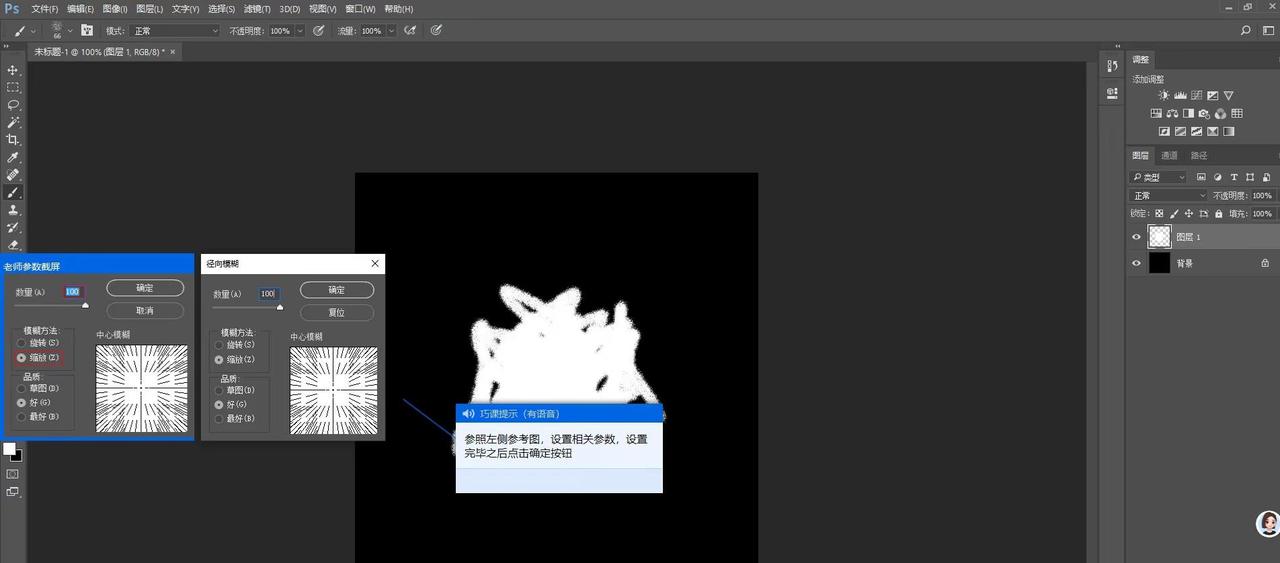Select the Brush tool in the toolbox
1280x563 pixels.
pos(13,192)
